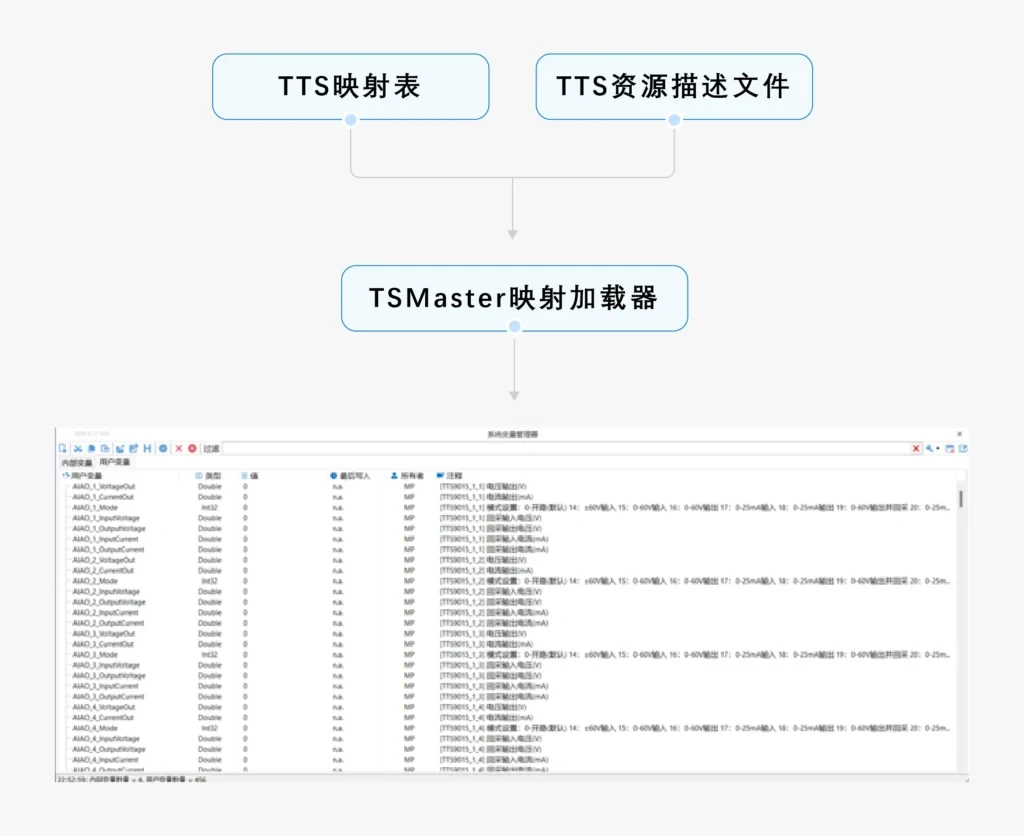
Task: Clear the filter with red X button
Action: 916,449
